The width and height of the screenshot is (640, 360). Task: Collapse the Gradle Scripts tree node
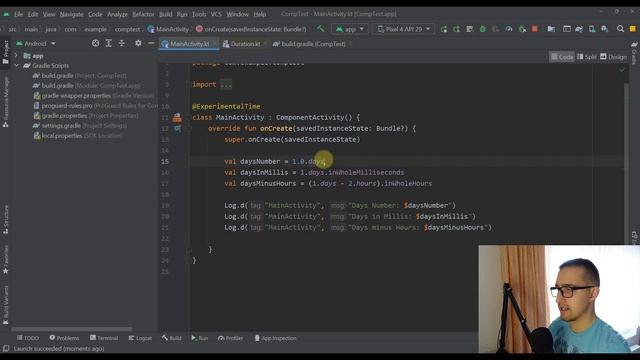pyautogui.click(x=16, y=65)
